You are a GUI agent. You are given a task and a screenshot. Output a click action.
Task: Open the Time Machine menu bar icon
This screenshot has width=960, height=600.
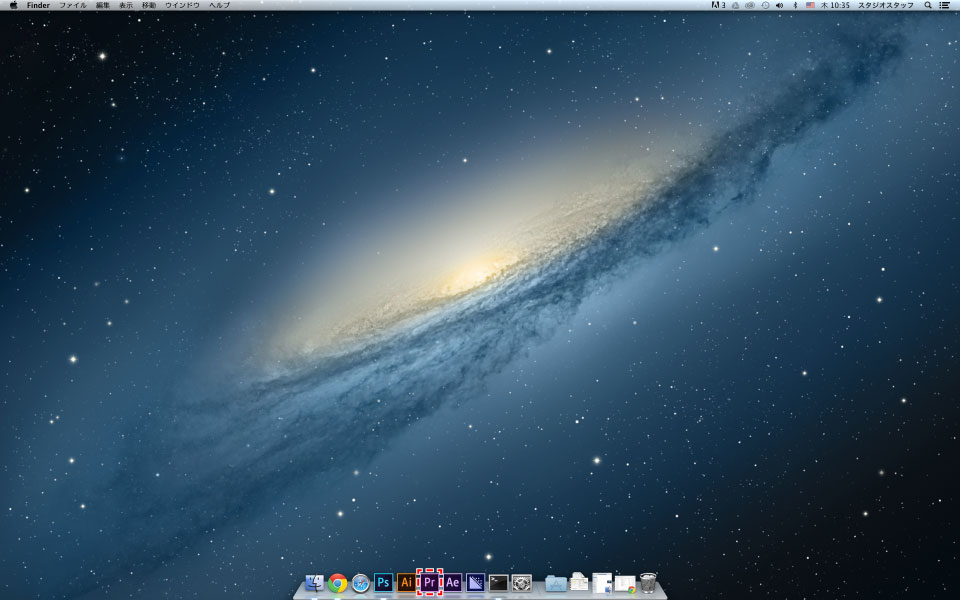click(765, 5)
